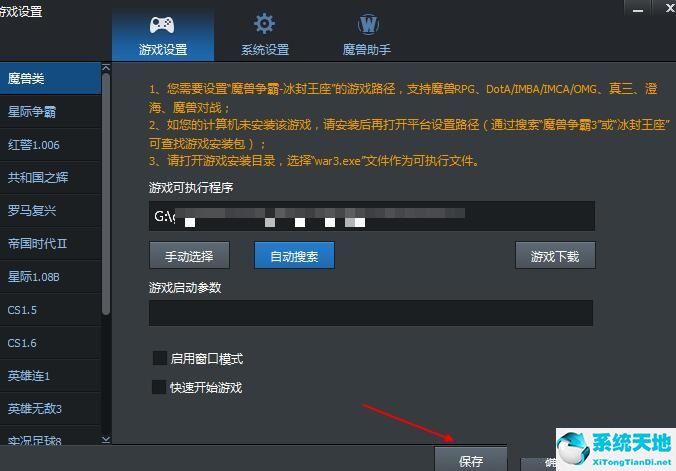This screenshot has width=676, height=471.
Task: Minimize the settings window
Action: click(x=638, y=9)
